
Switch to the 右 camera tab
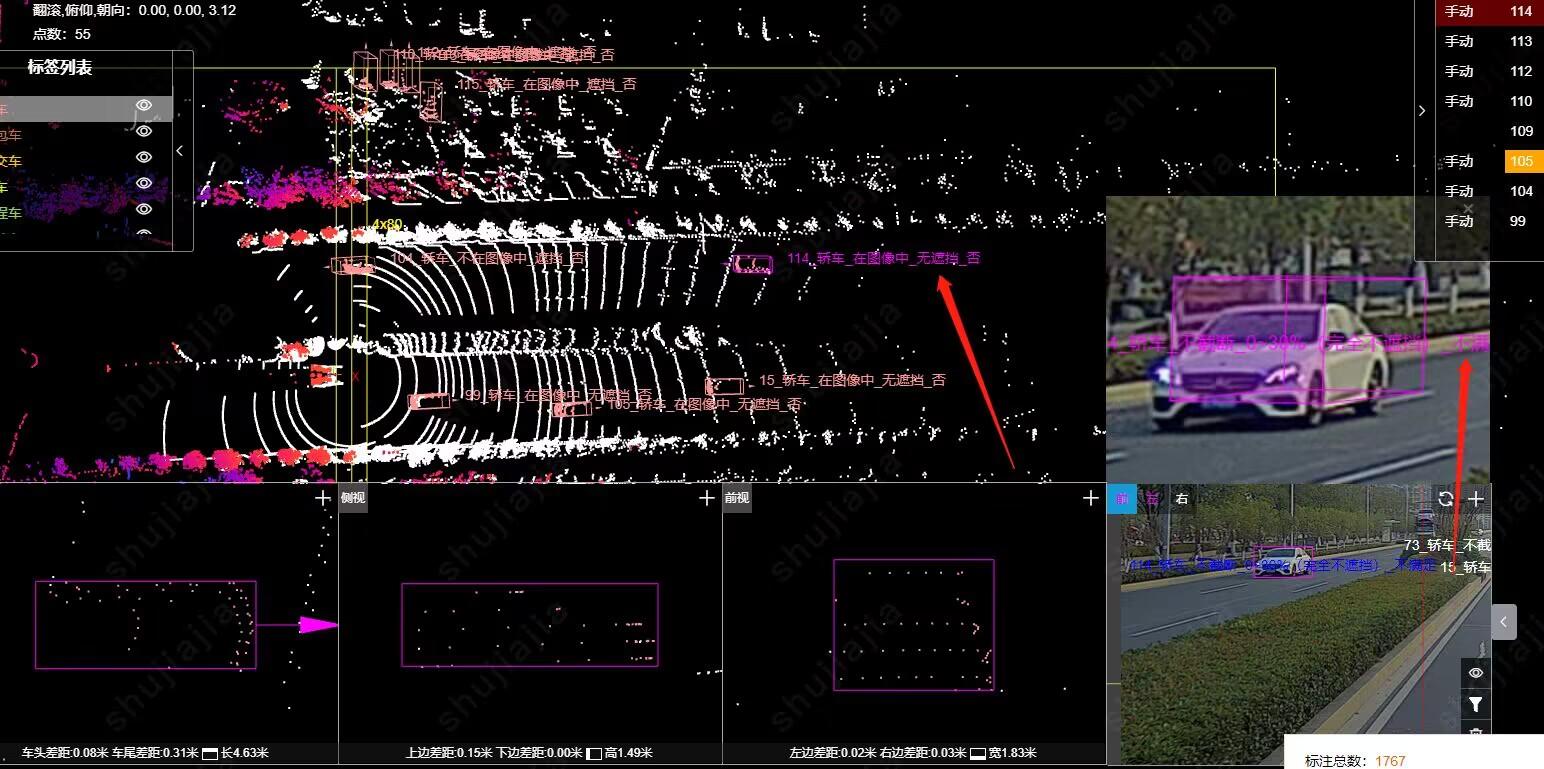[1182, 498]
